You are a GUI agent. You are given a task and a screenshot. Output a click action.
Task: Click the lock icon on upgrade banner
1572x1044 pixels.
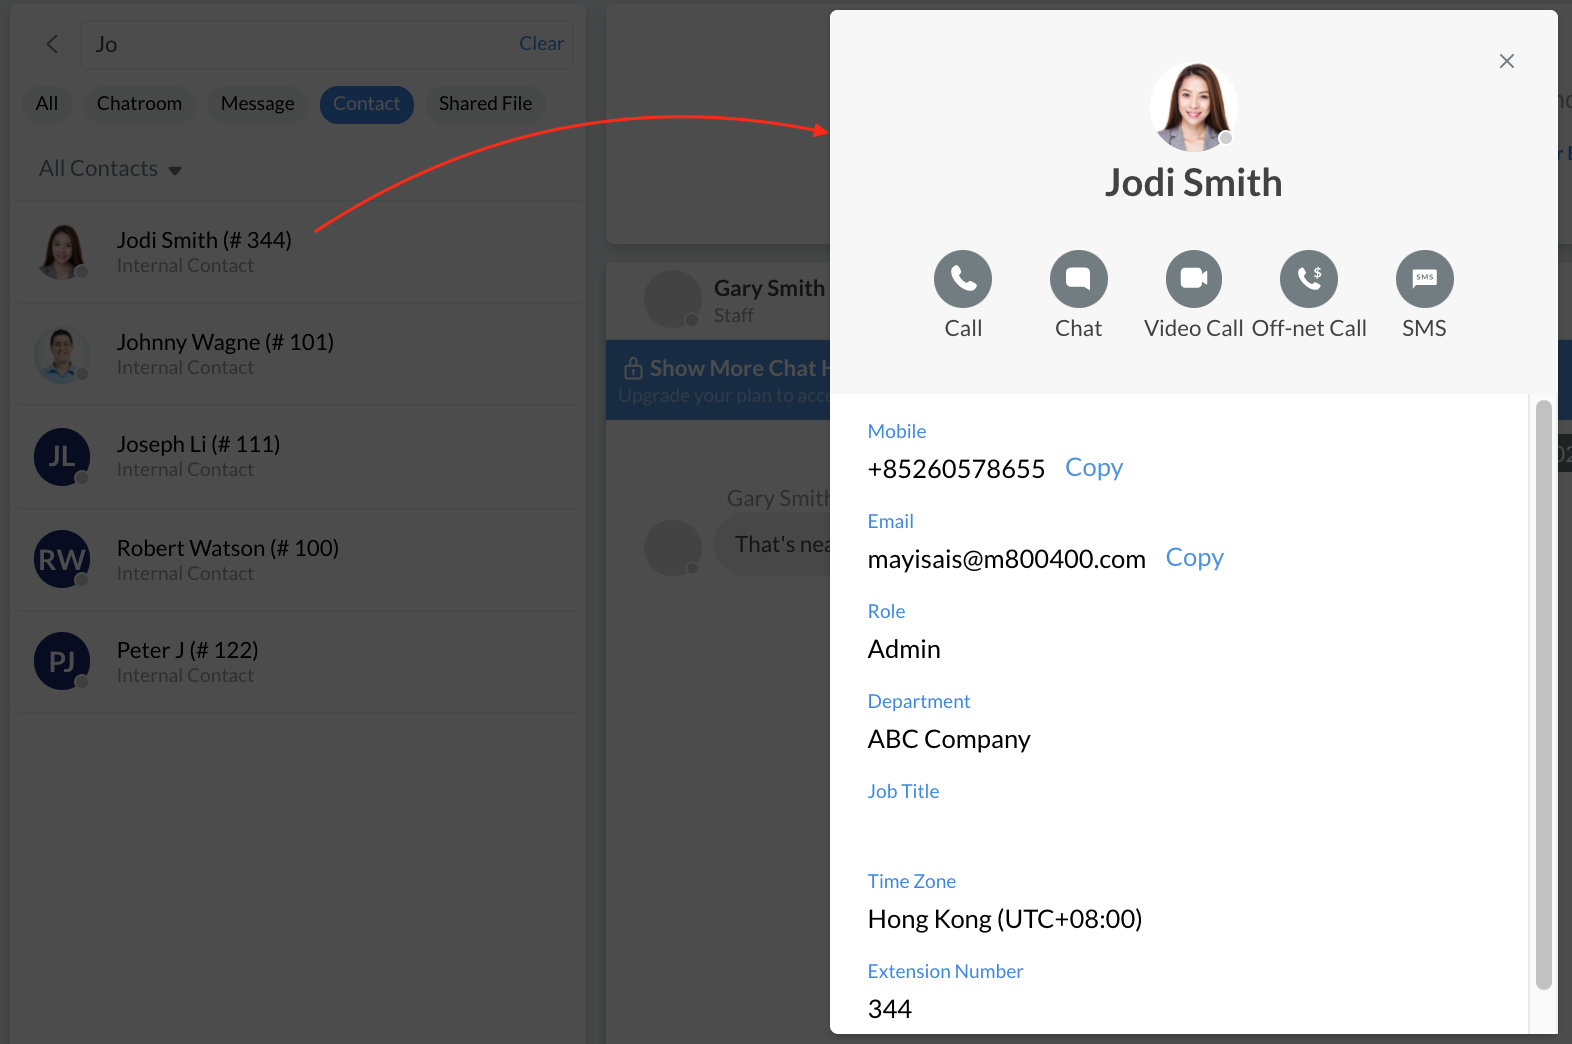click(633, 369)
